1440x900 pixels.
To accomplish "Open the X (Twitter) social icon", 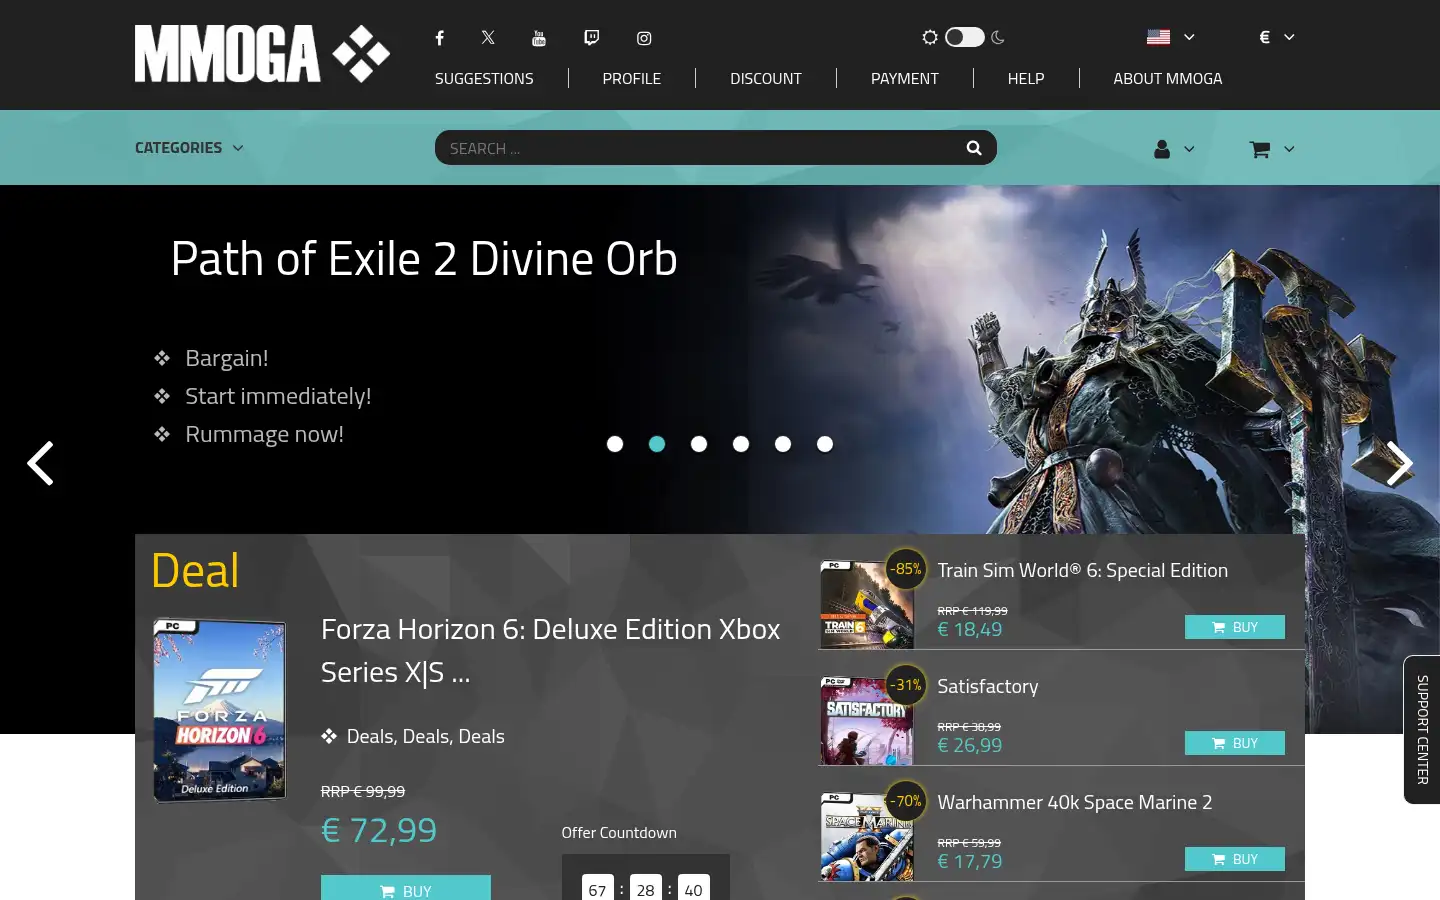I will 488,38.
